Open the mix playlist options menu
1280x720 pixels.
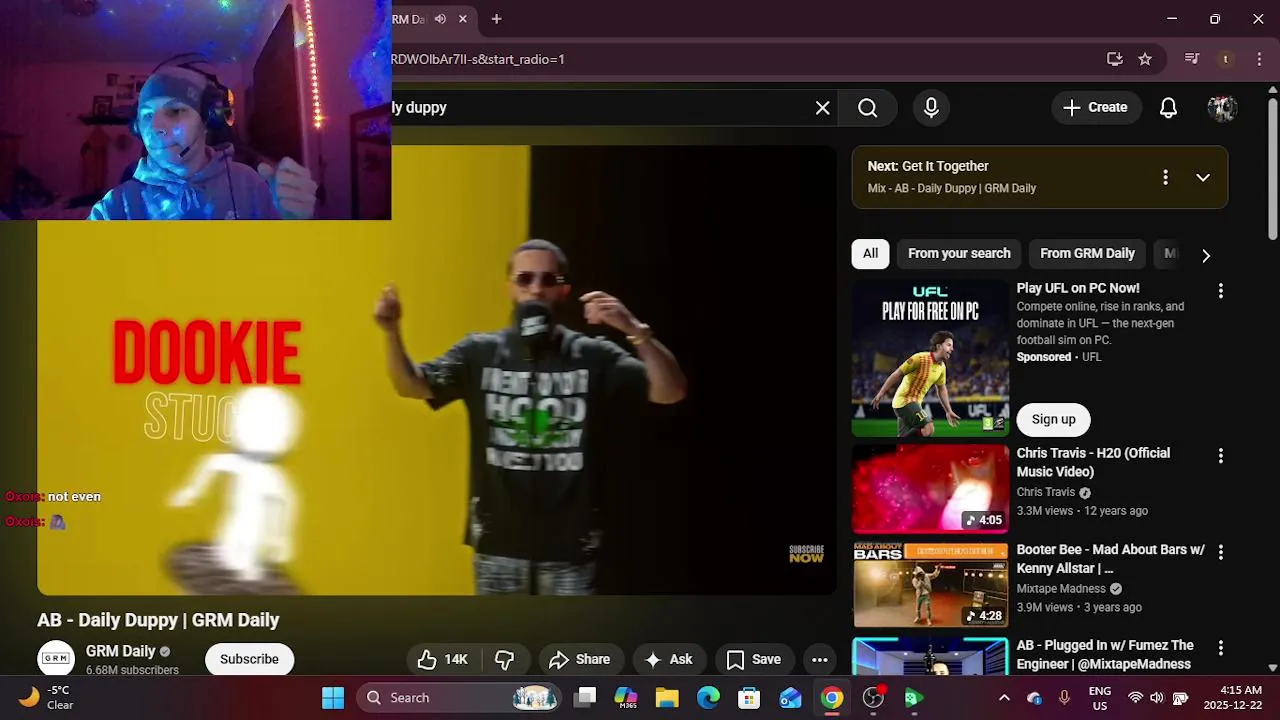pyautogui.click(x=1165, y=177)
